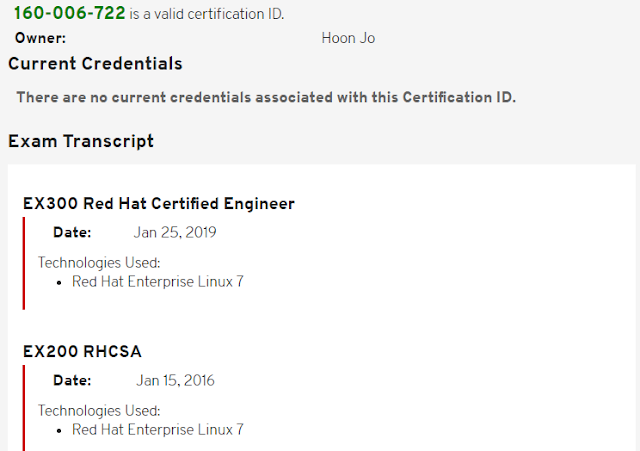Image resolution: width=640 pixels, height=451 pixels.
Task: Click EX300 Red Hat Certified Engineer title
Action: [158, 203]
